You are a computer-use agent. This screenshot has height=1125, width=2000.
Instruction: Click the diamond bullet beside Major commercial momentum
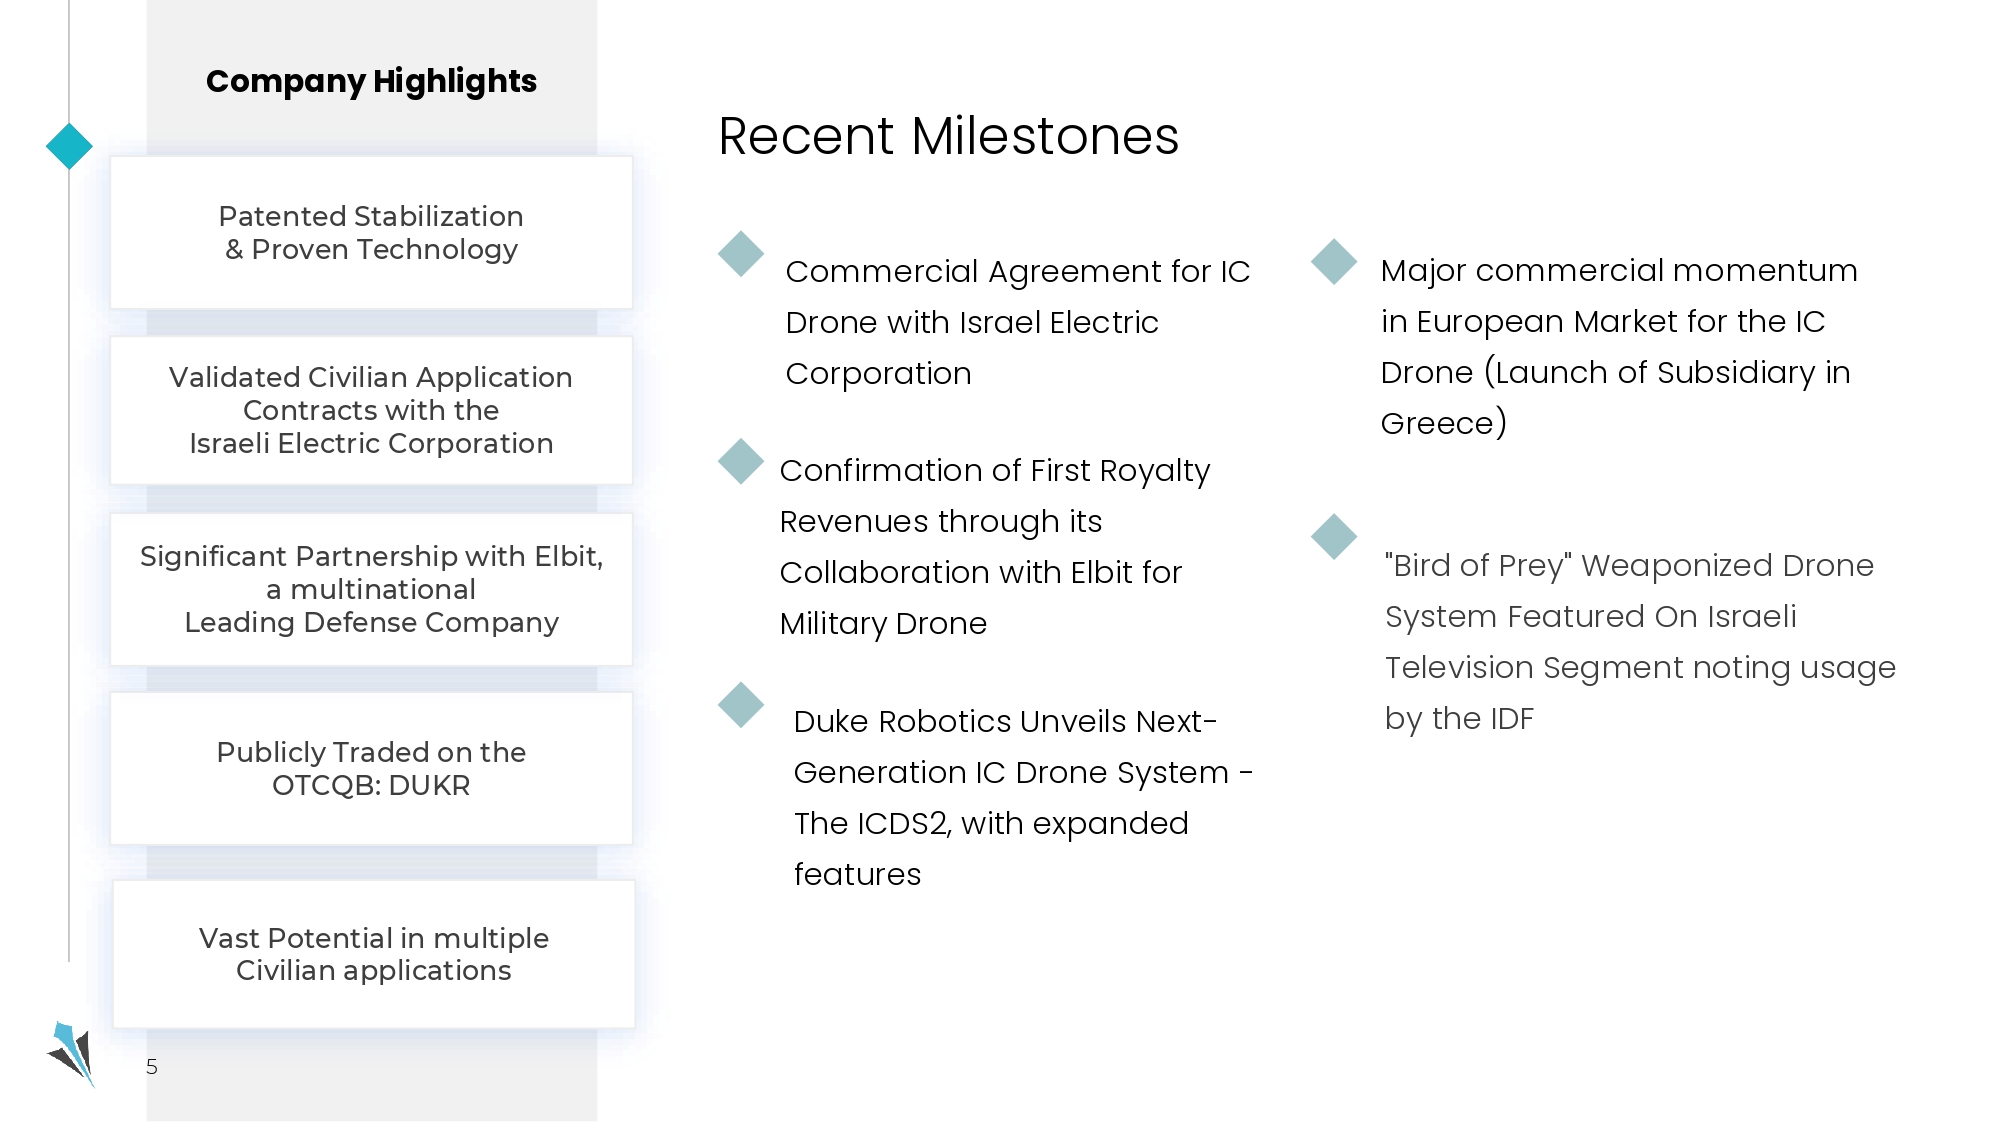tap(1334, 262)
